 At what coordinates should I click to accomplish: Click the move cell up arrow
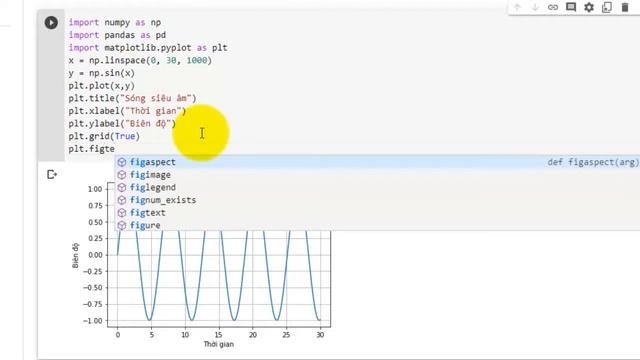tap(517, 7)
